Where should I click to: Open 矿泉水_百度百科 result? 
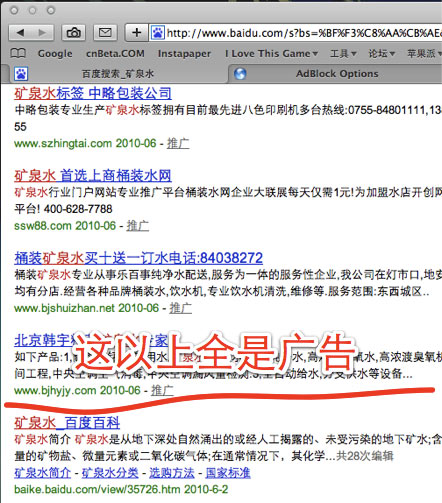[67, 423]
